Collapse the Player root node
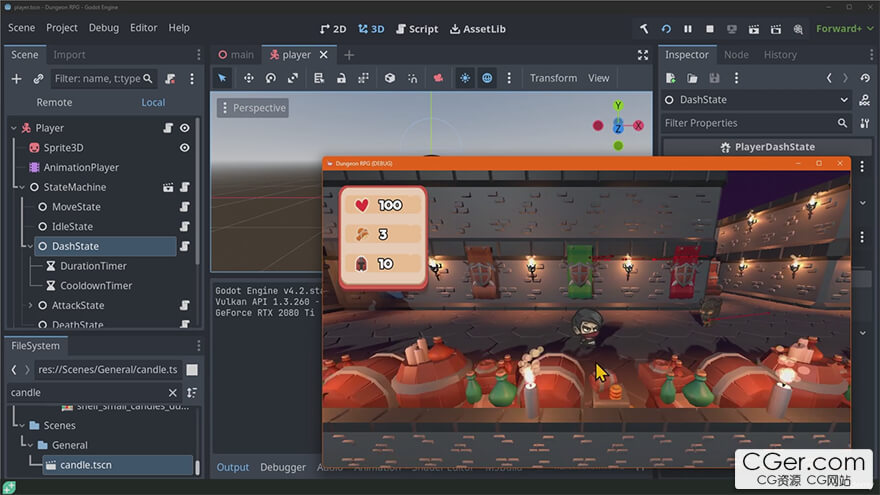Image resolution: width=880 pixels, height=495 pixels. pos(14,128)
